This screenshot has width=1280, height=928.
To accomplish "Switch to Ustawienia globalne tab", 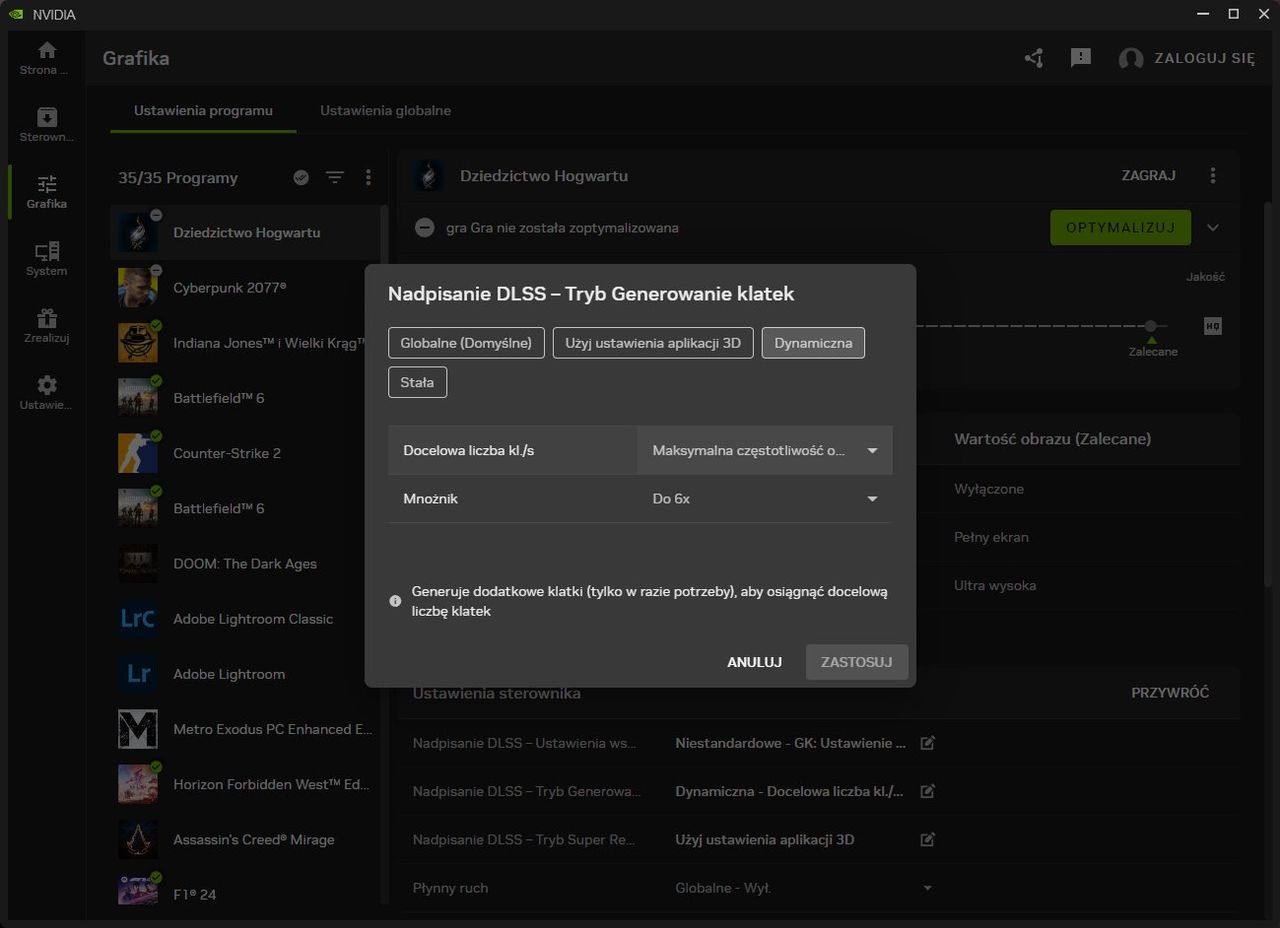I will pos(385,111).
